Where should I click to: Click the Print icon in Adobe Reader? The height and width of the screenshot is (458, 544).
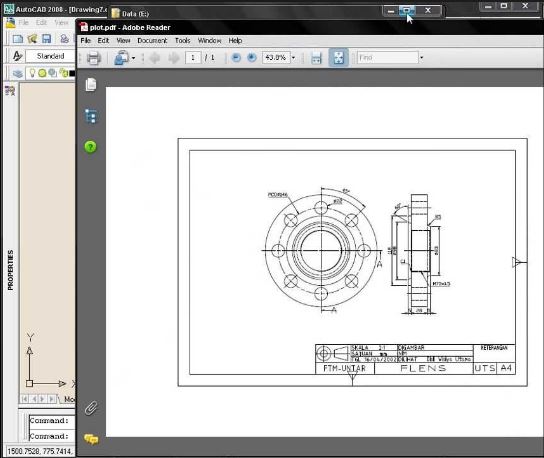point(94,58)
